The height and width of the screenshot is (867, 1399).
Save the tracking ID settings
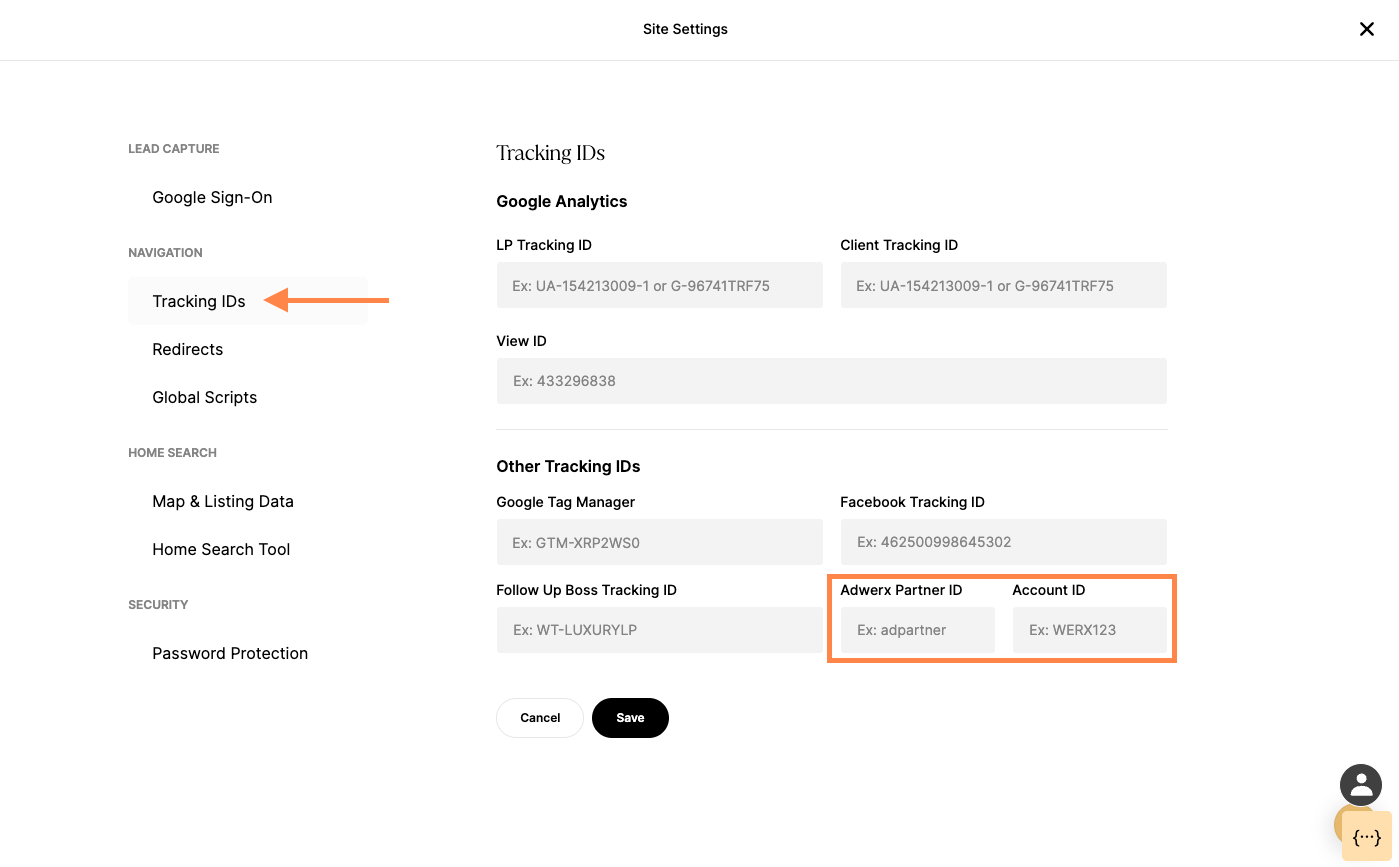[630, 718]
